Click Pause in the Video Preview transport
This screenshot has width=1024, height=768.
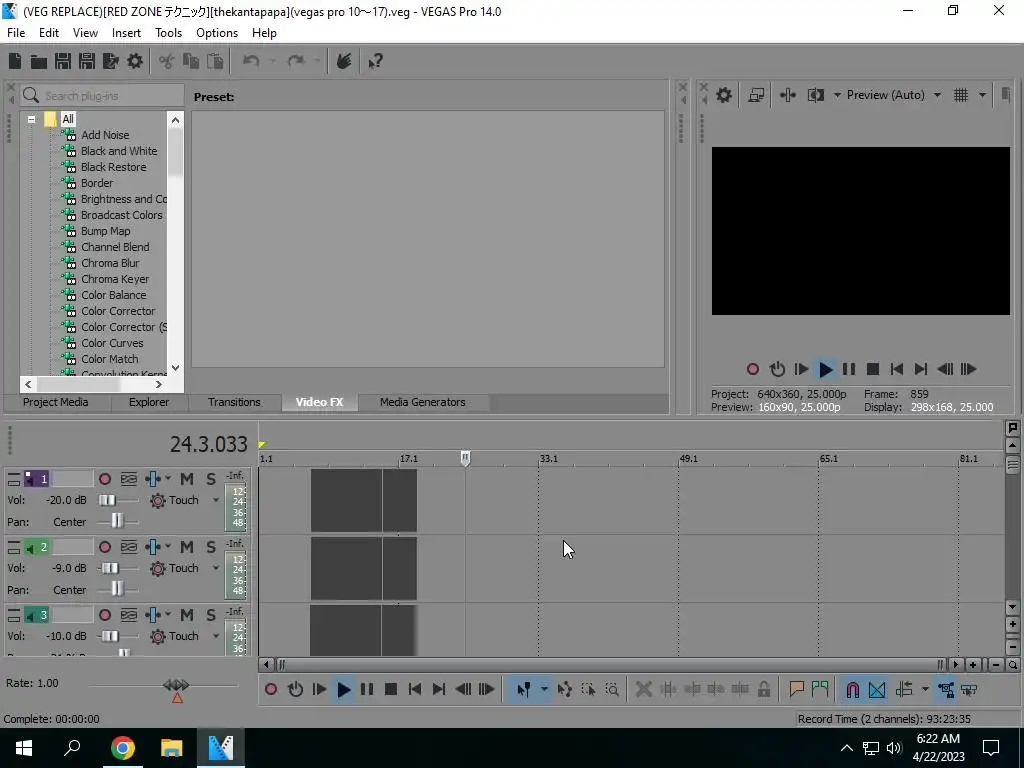pos(848,370)
